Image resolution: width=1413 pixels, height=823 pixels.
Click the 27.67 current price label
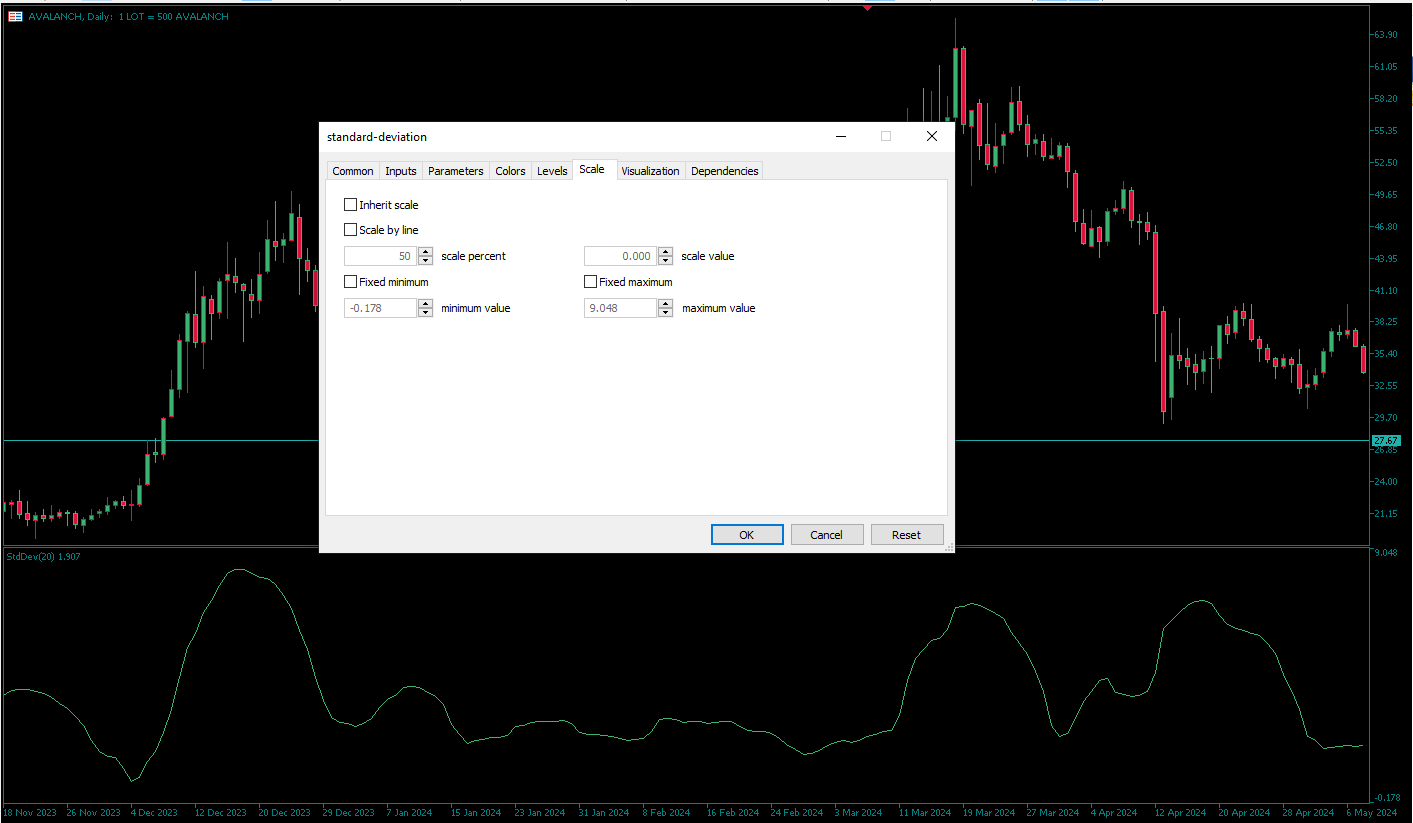[1386, 441]
